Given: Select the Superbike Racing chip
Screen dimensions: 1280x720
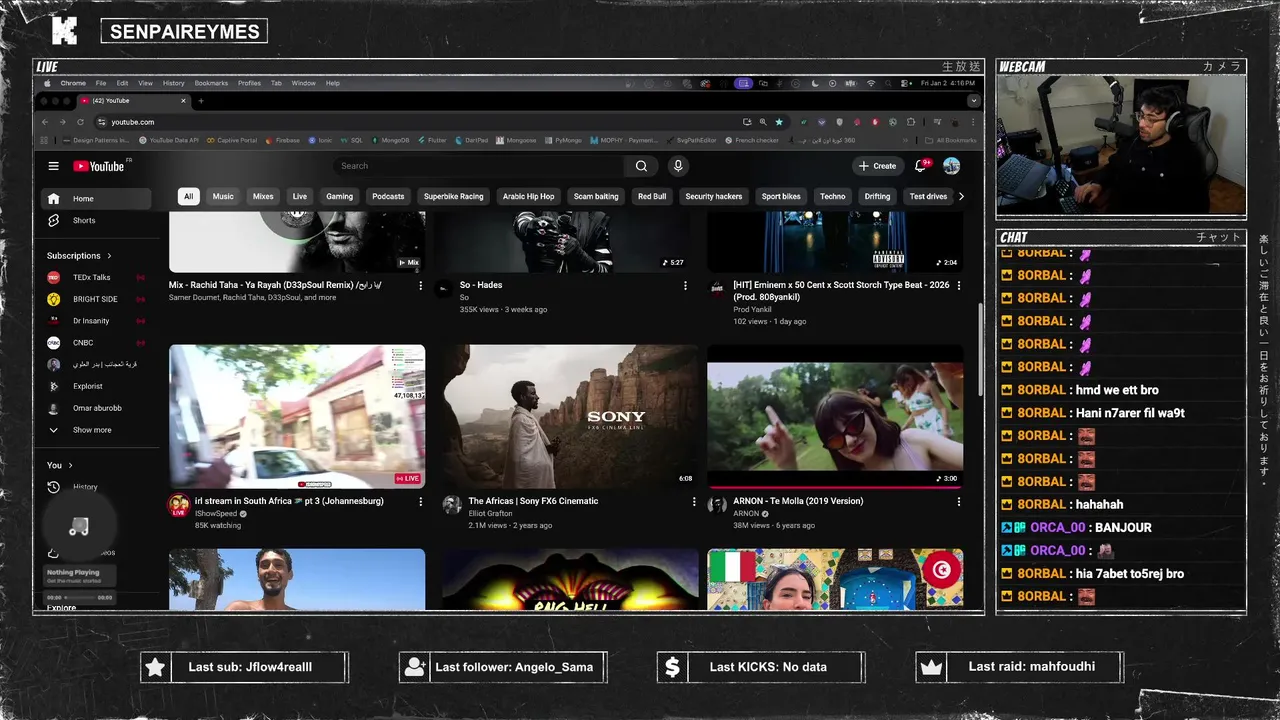Looking at the screenshot, I should click(453, 196).
